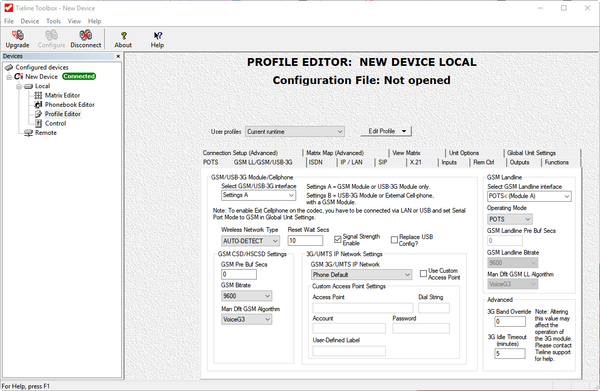
Task: Switch to Unit Options tab
Action: click(464, 153)
